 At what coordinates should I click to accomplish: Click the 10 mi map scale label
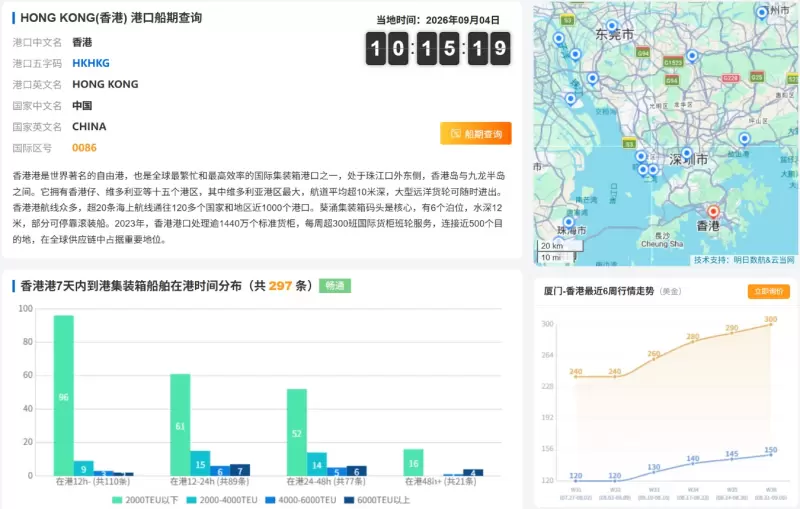(x=551, y=258)
